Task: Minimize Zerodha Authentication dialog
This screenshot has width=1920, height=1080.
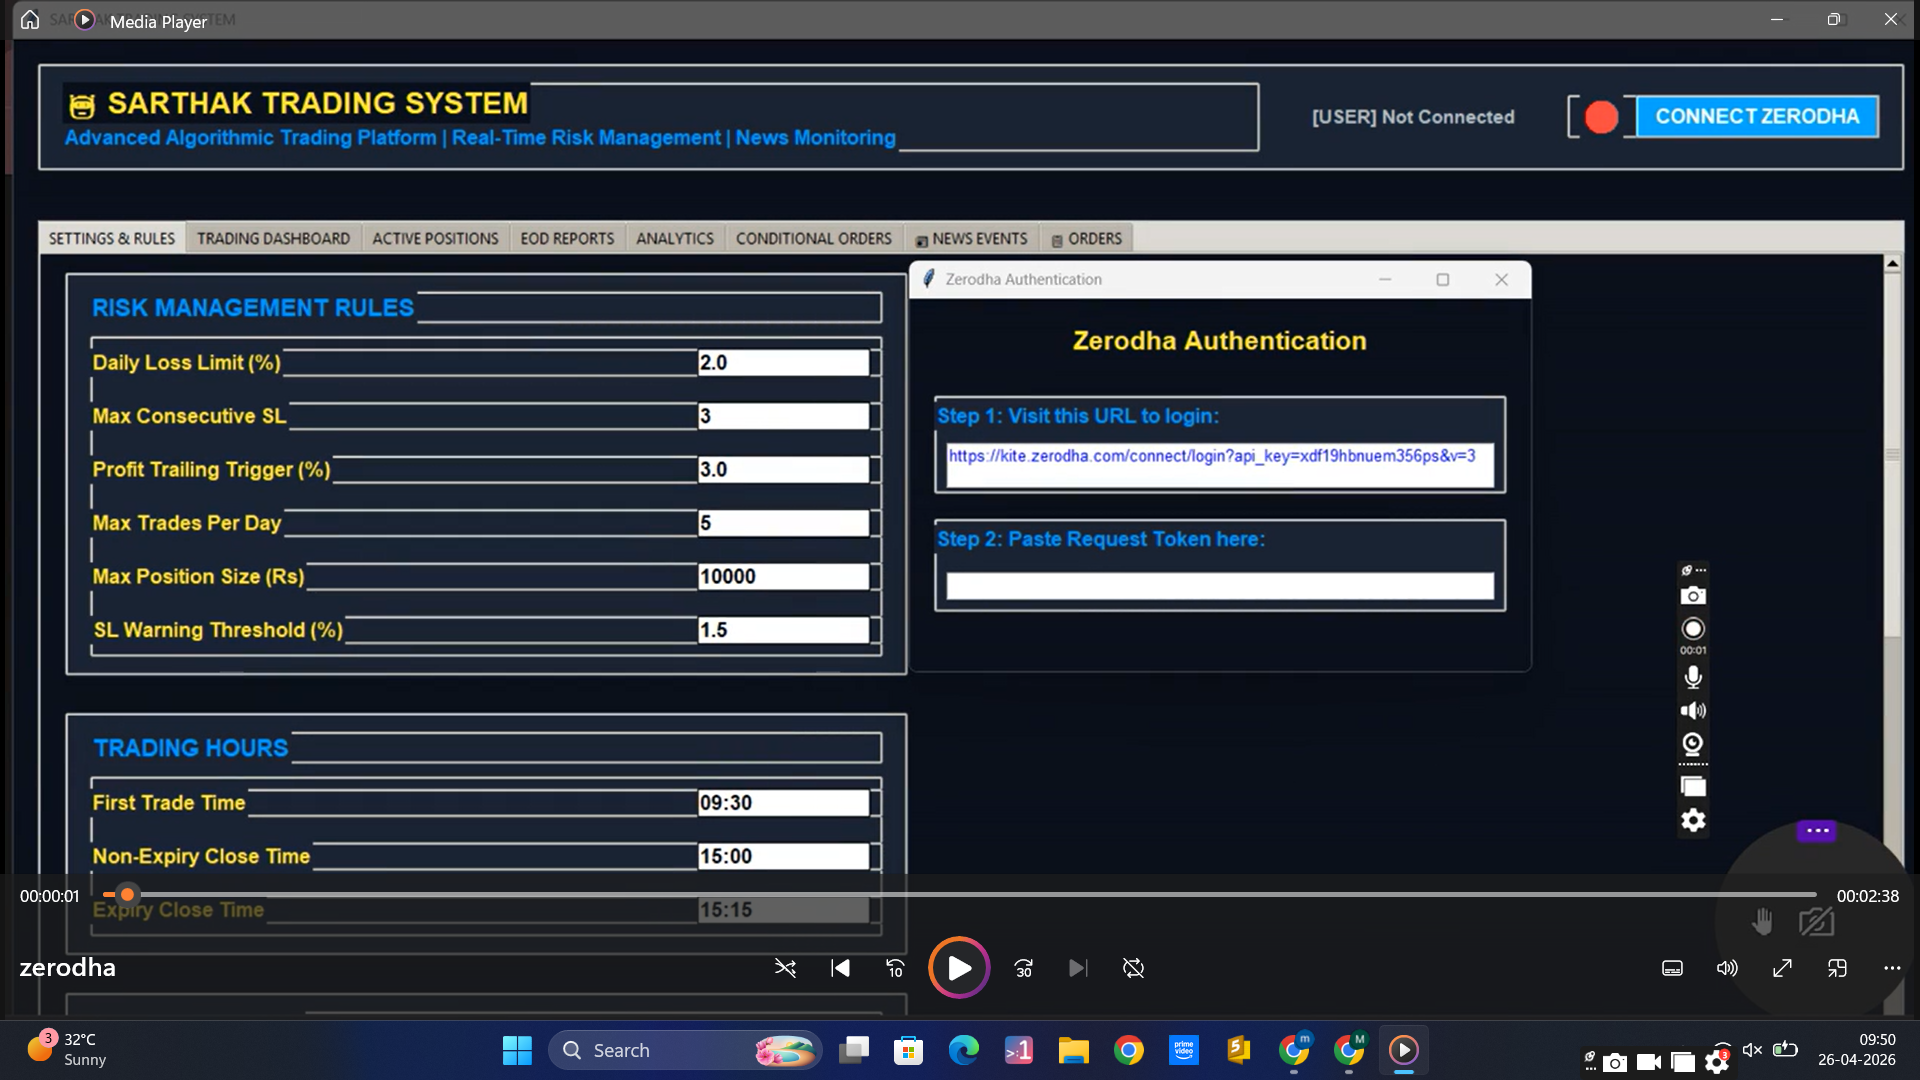Action: [1385, 280]
